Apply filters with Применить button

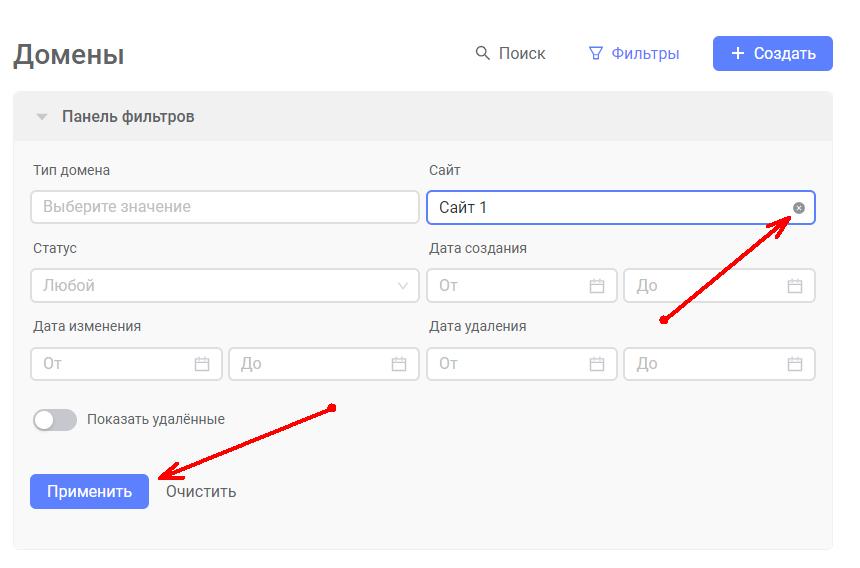(x=89, y=491)
